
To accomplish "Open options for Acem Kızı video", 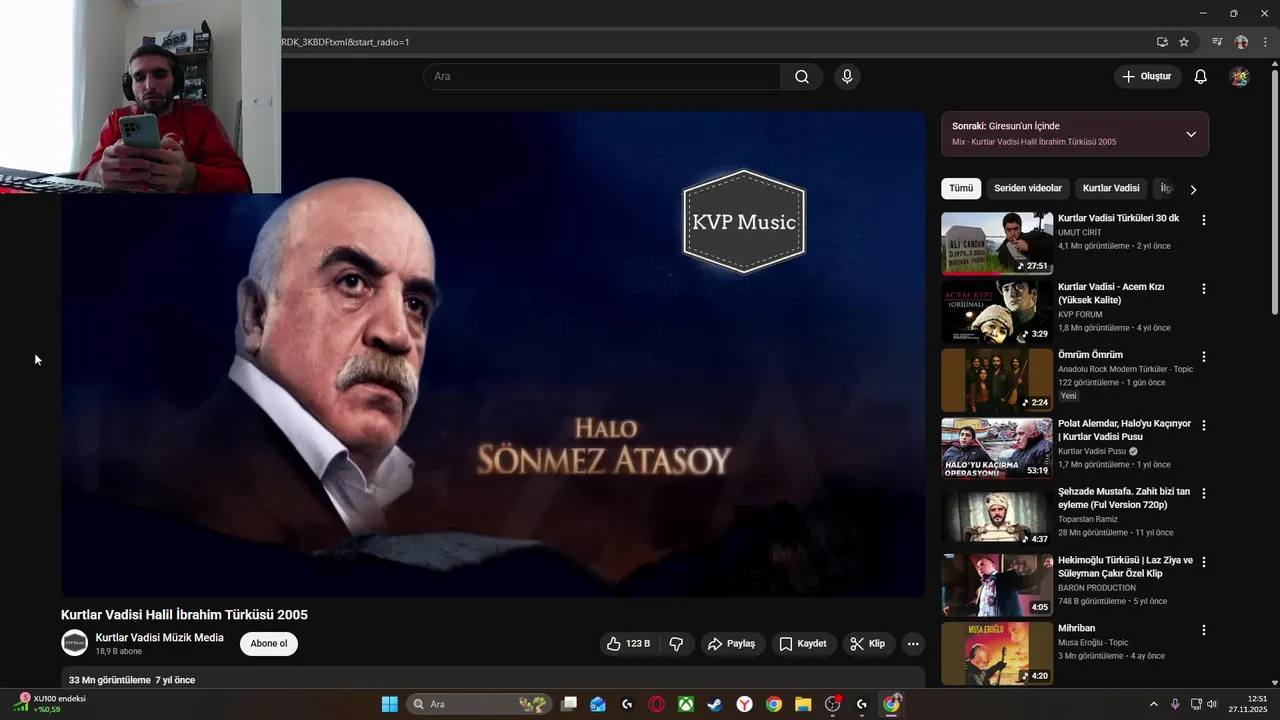I will [x=1204, y=289].
